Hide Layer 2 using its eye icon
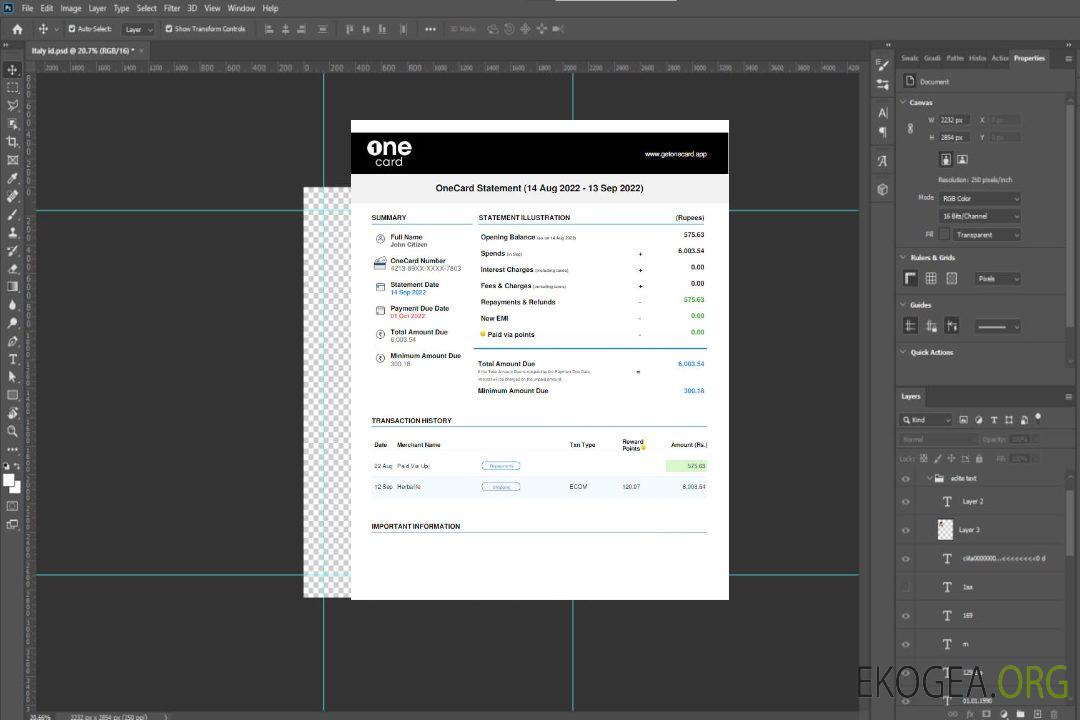 coord(906,502)
